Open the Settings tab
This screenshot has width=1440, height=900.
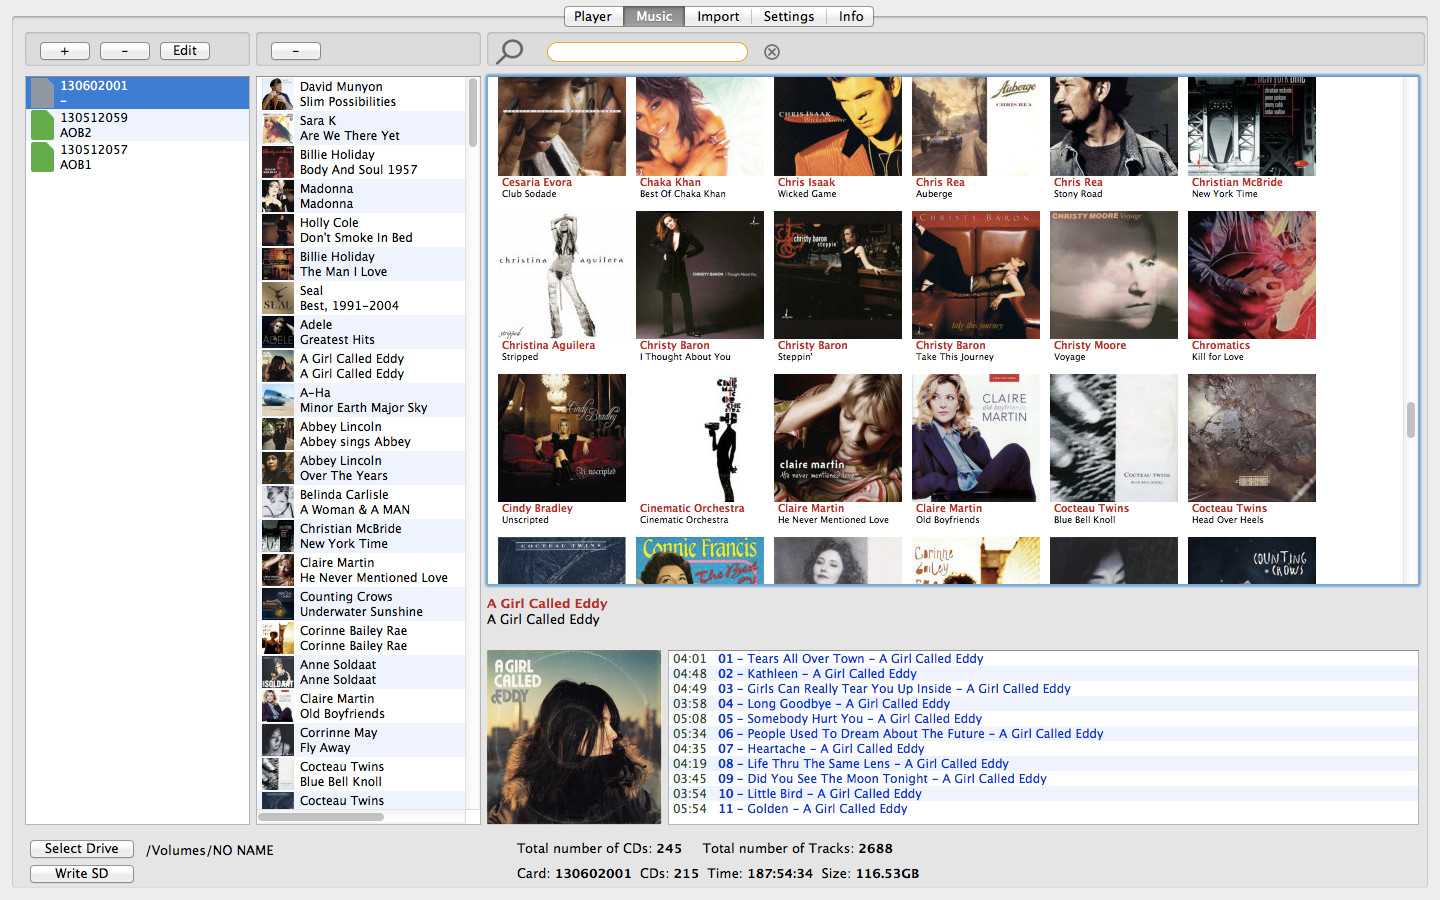[789, 16]
